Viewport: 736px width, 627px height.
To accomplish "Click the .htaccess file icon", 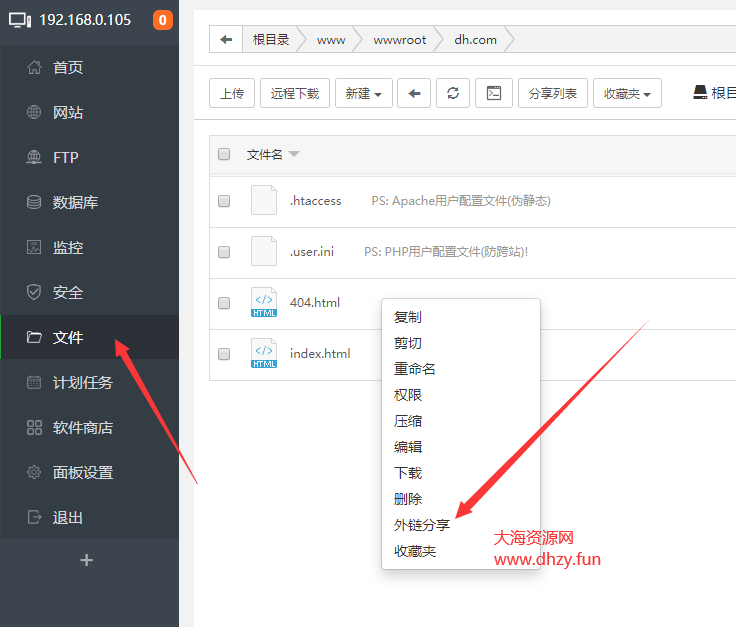I will pos(264,200).
